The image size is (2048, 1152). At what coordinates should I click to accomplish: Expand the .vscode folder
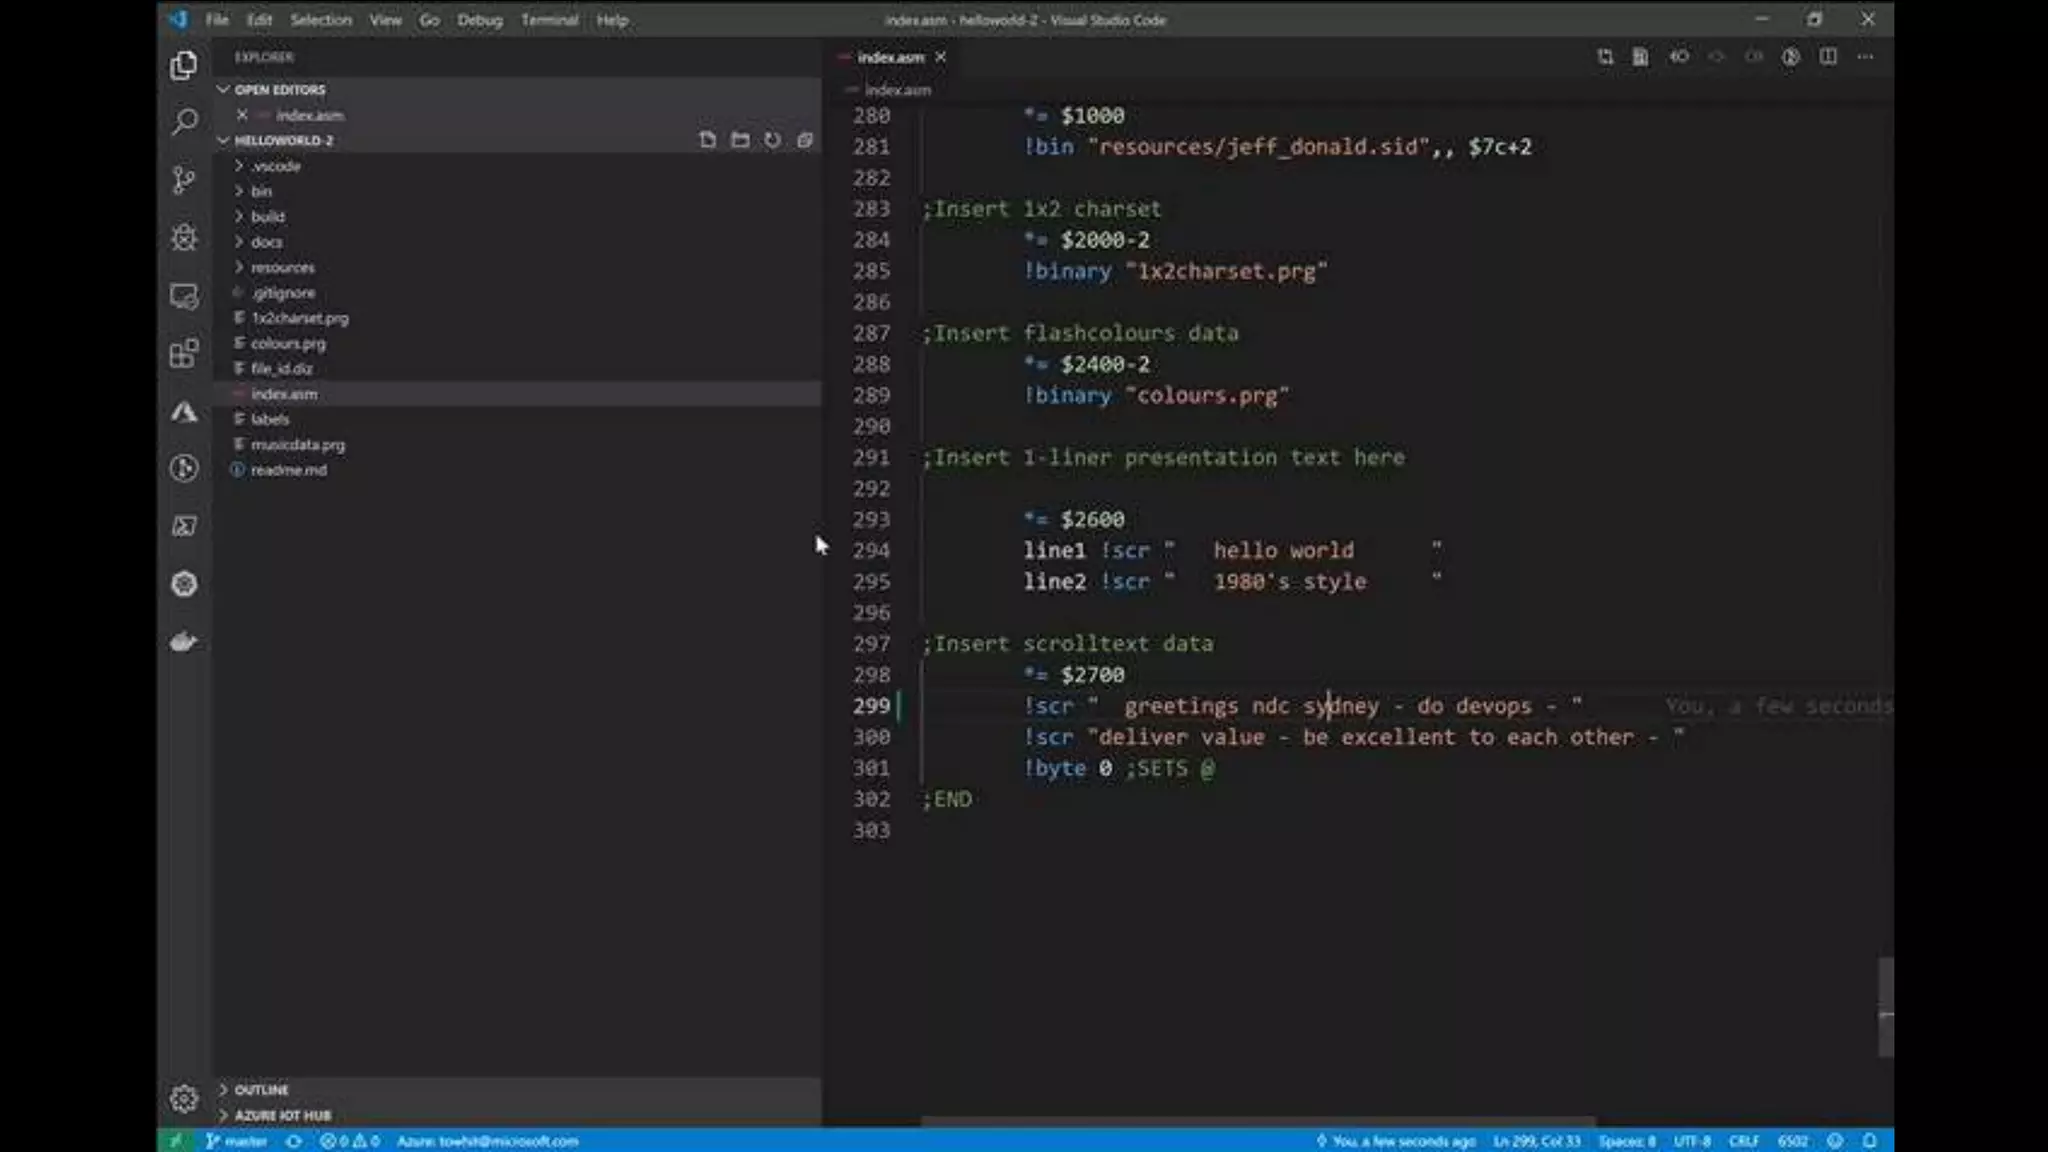[x=275, y=166]
